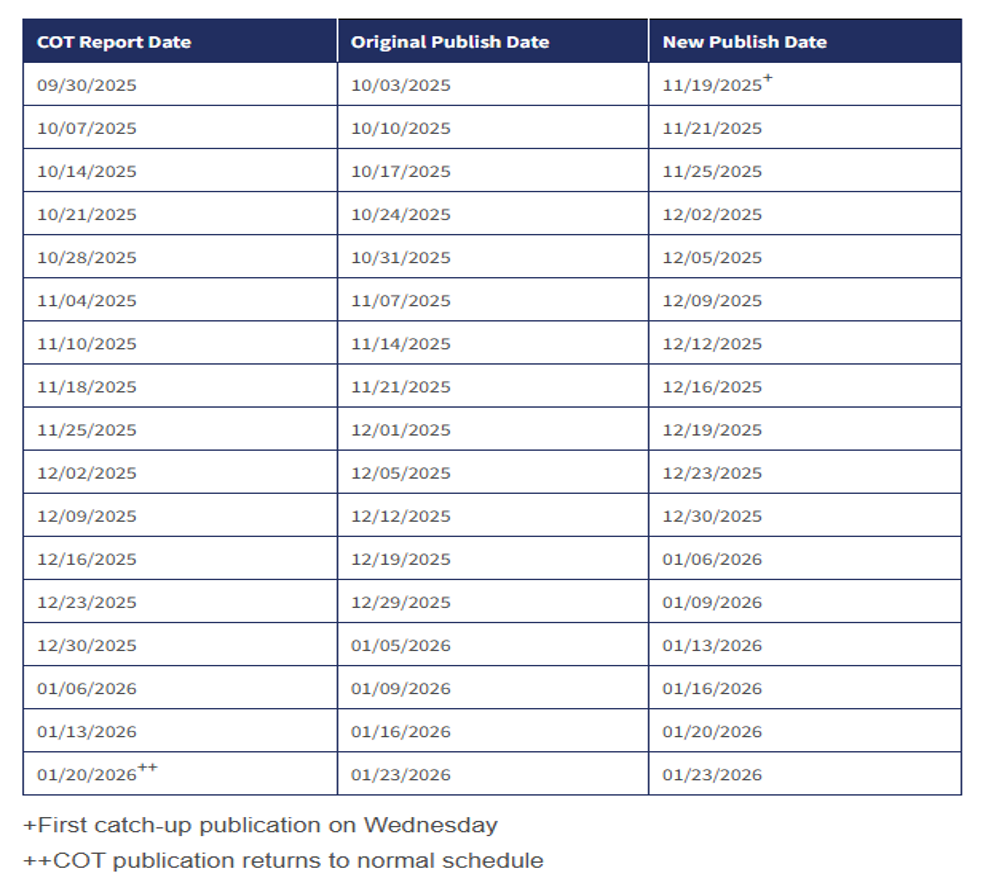
Task: Select 01/16/2026 in Original Publish Date column
Action: pos(401,731)
